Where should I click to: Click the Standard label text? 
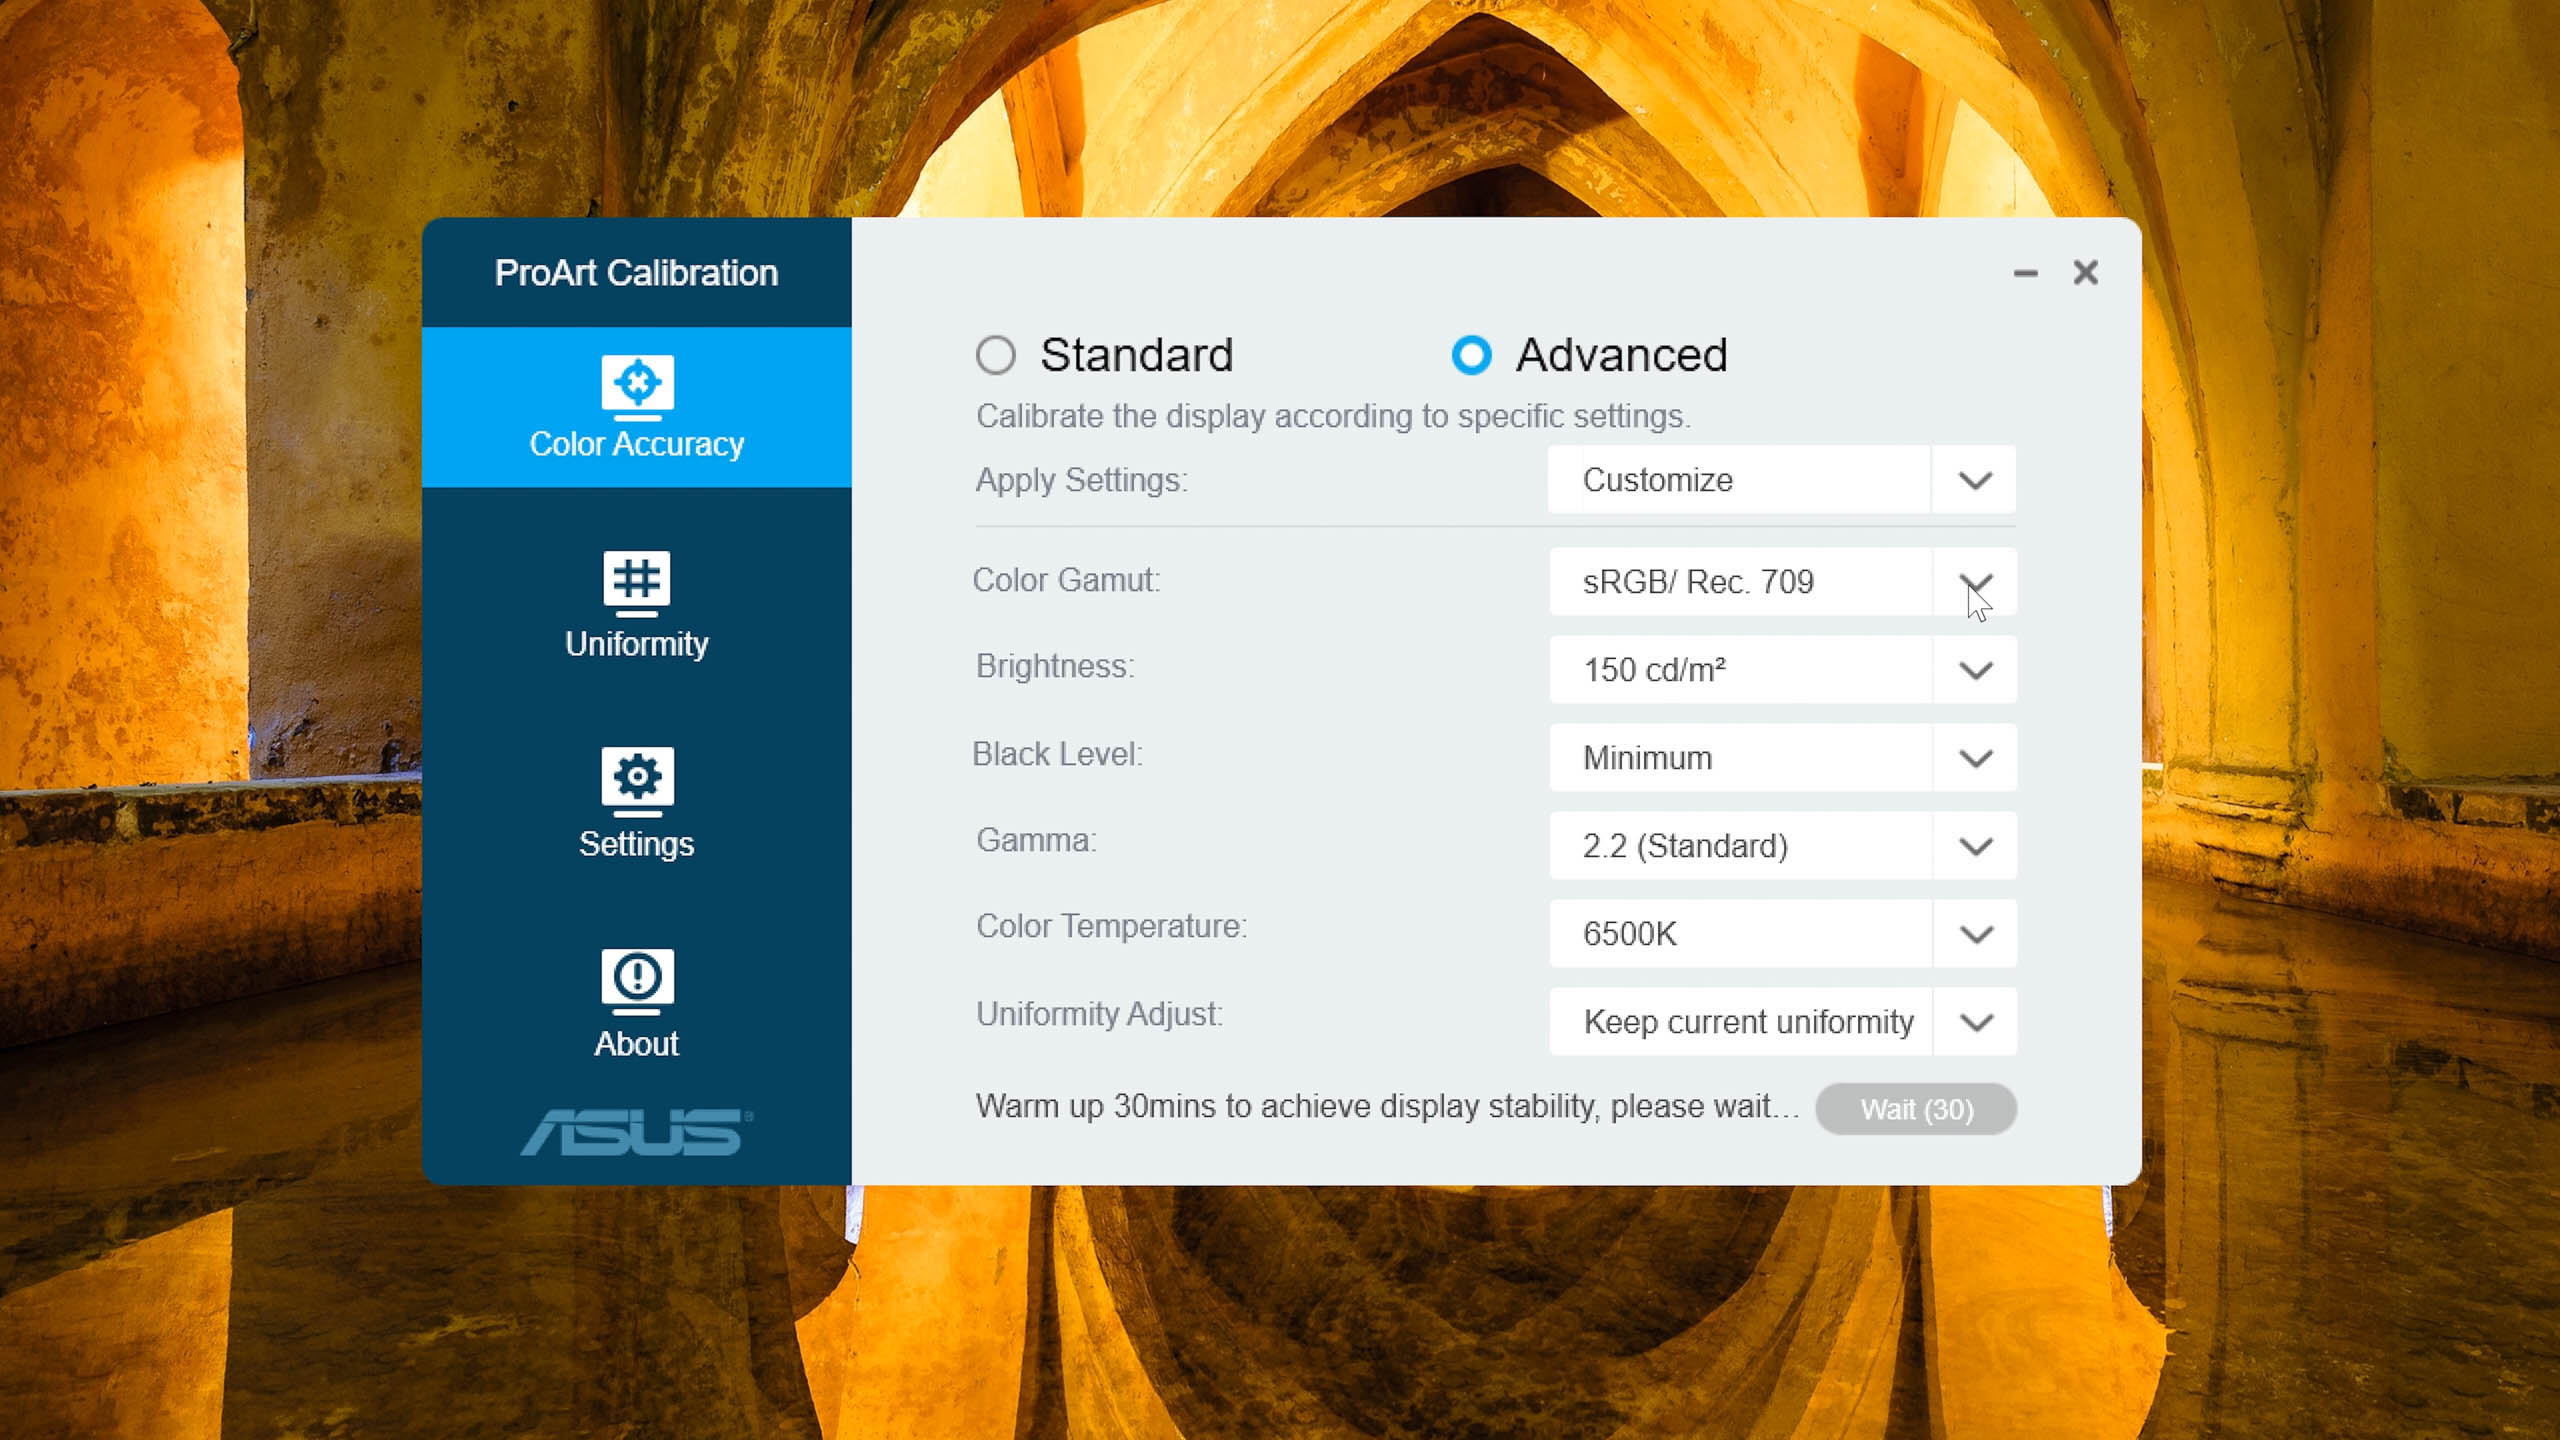[x=1137, y=355]
